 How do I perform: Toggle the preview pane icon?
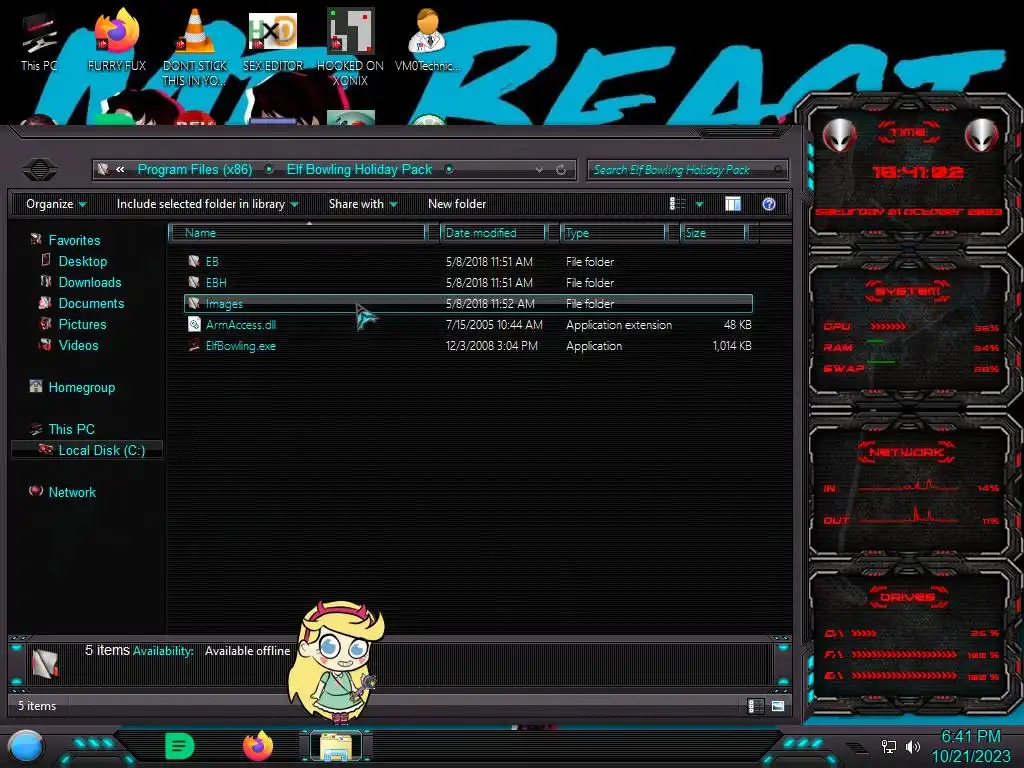[x=733, y=204]
